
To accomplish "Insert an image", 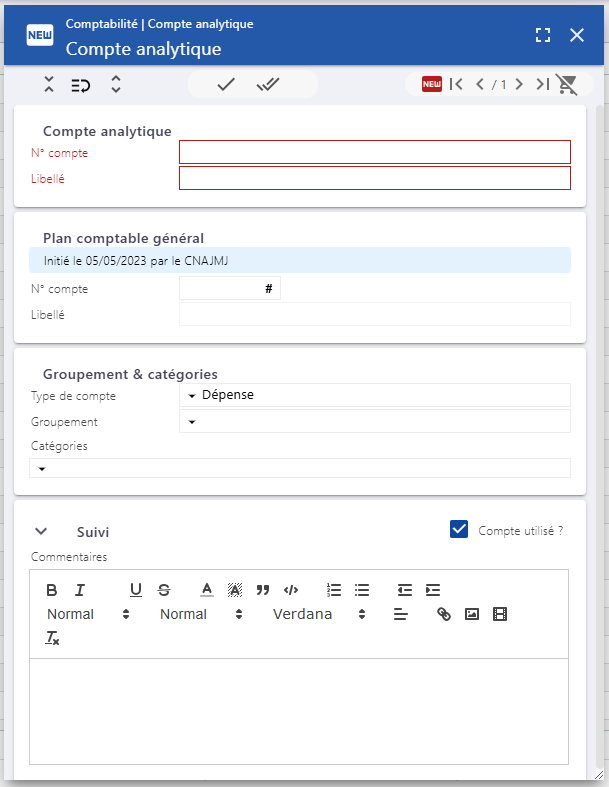I will click(472, 614).
